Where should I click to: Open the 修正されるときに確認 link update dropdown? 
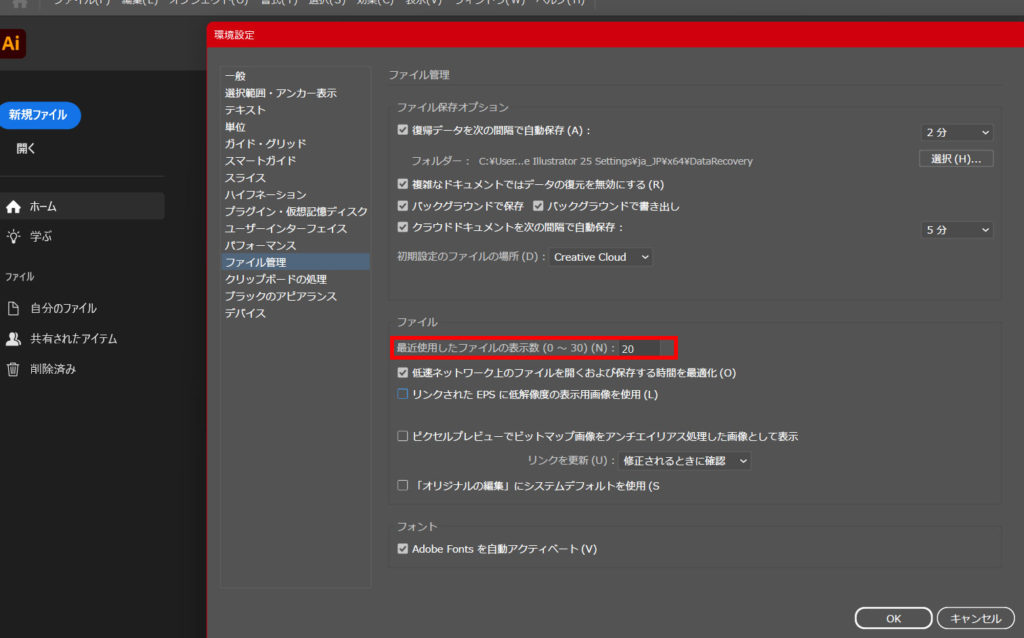click(x=684, y=461)
